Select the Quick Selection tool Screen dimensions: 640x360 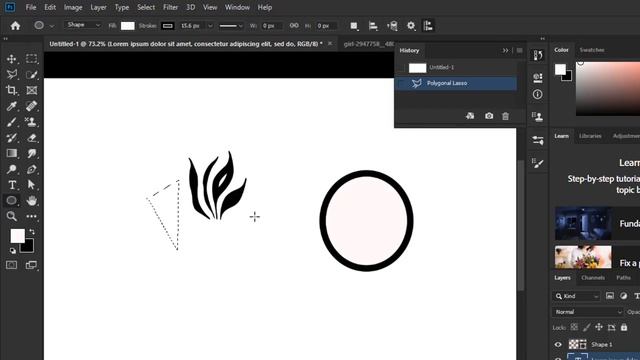coord(31,74)
